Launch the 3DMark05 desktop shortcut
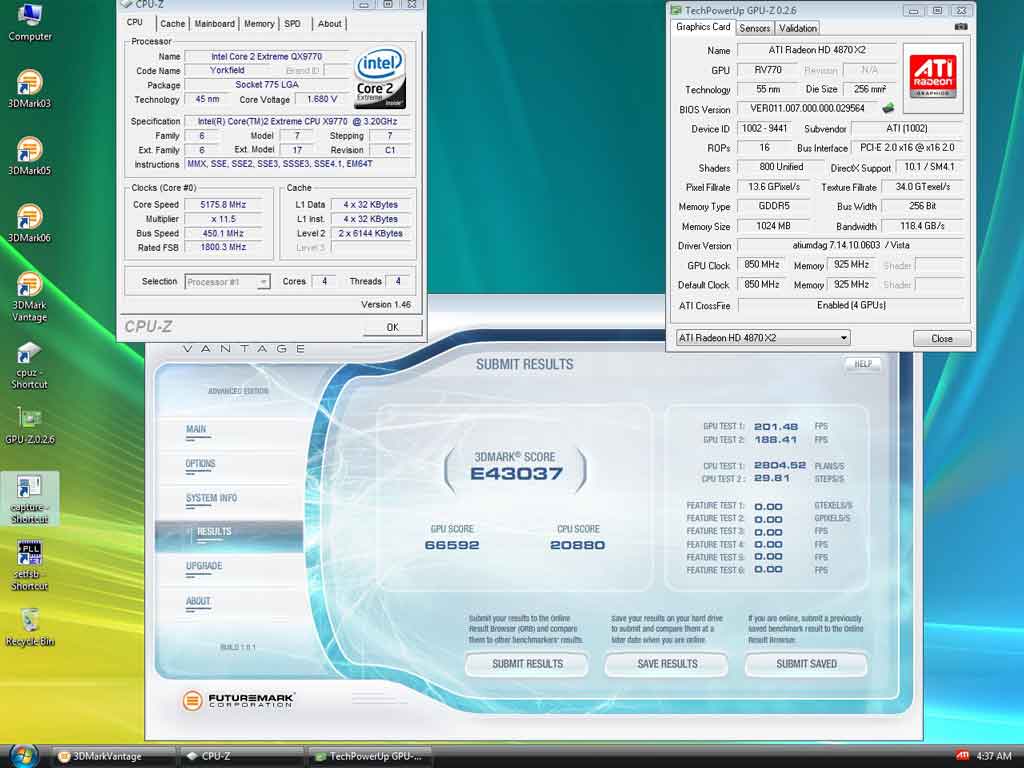Screen dimensions: 1024x768 pyautogui.click(x=29, y=156)
